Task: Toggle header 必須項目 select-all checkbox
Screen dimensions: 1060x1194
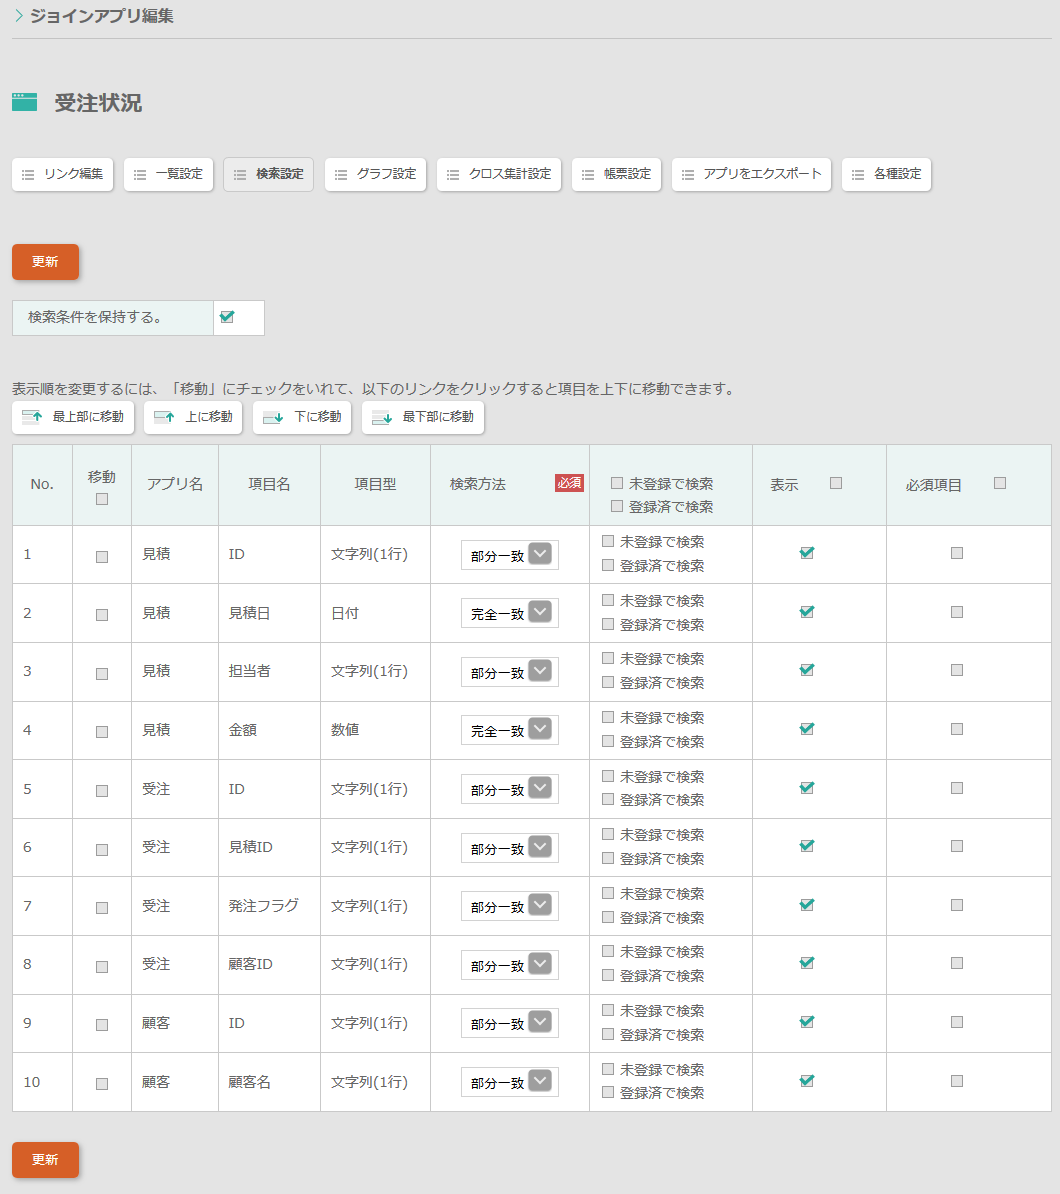Action: pyautogui.click(x=1001, y=483)
